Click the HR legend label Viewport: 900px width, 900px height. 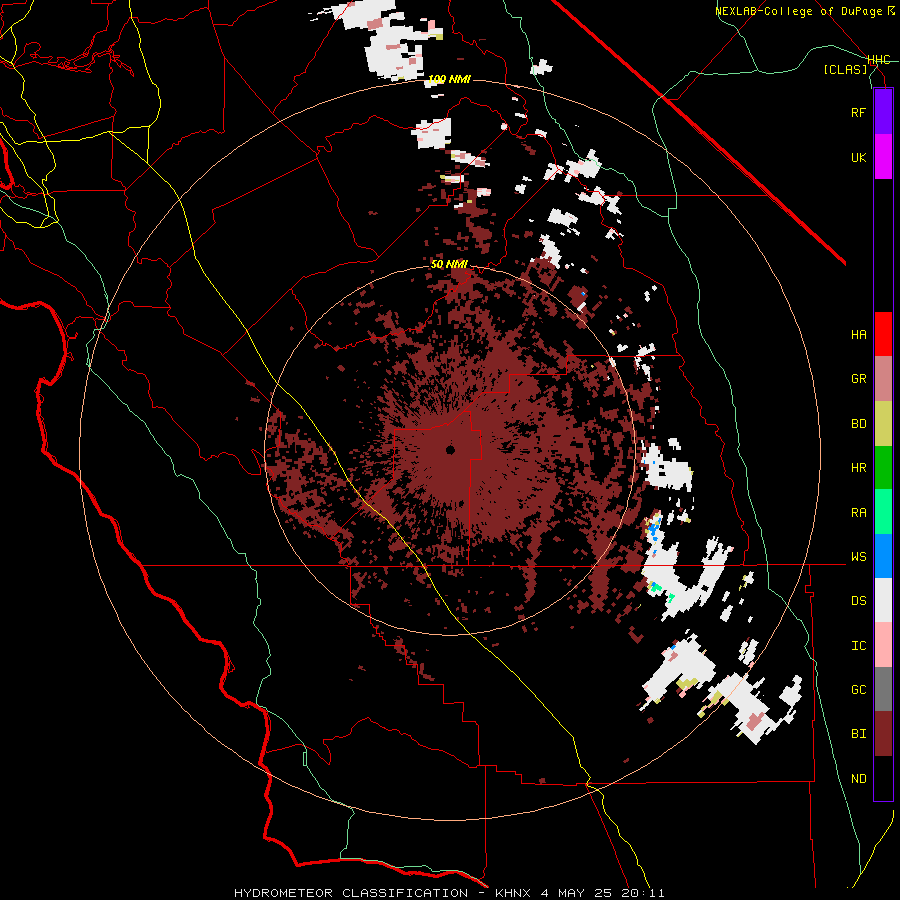[x=858, y=468]
